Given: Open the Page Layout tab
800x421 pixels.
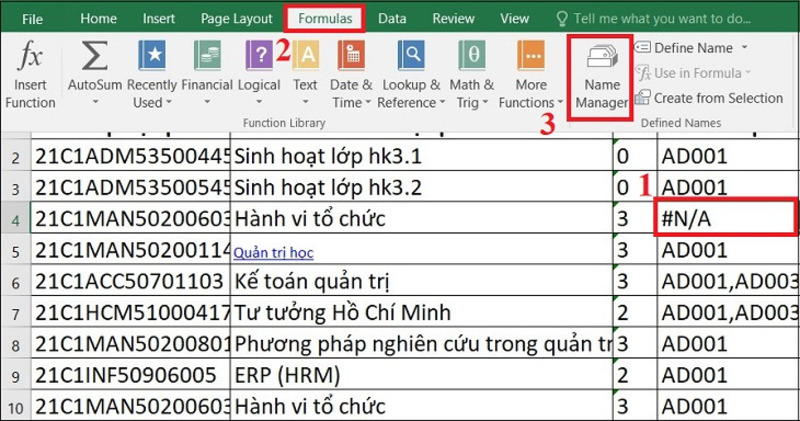Looking at the screenshot, I should click(236, 18).
